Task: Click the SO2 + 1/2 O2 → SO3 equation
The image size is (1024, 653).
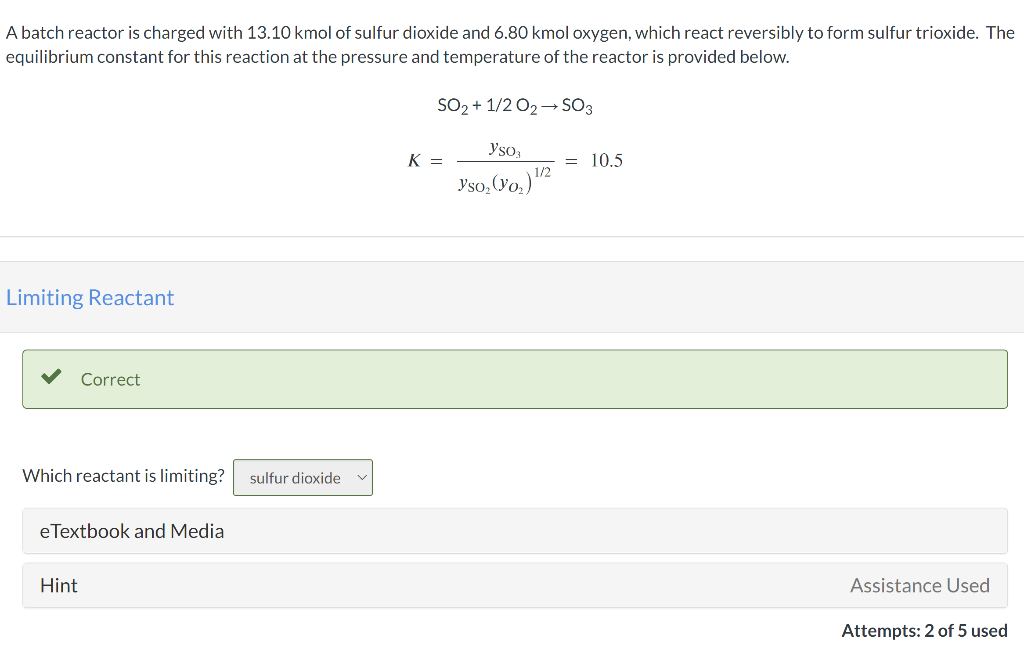Action: pos(514,105)
